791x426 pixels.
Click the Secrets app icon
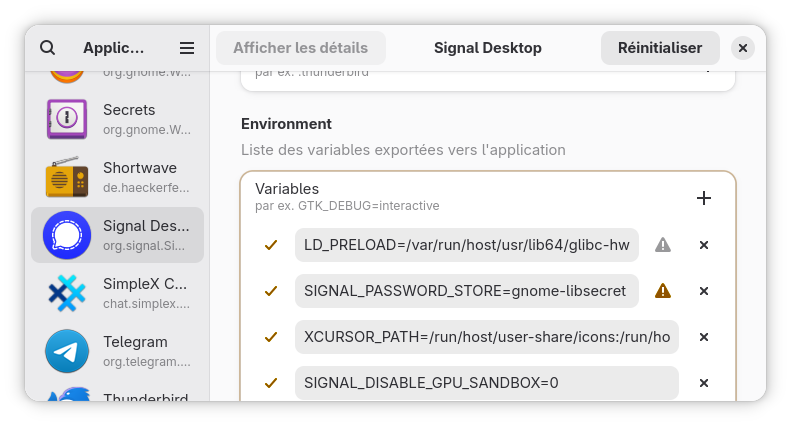(67, 119)
